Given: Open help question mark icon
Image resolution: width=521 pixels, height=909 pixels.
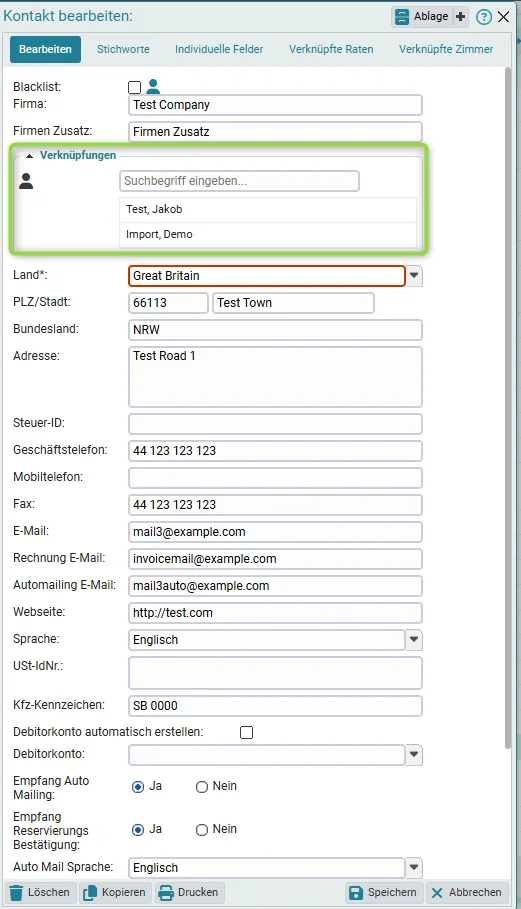Looking at the screenshot, I should click(484, 17).
